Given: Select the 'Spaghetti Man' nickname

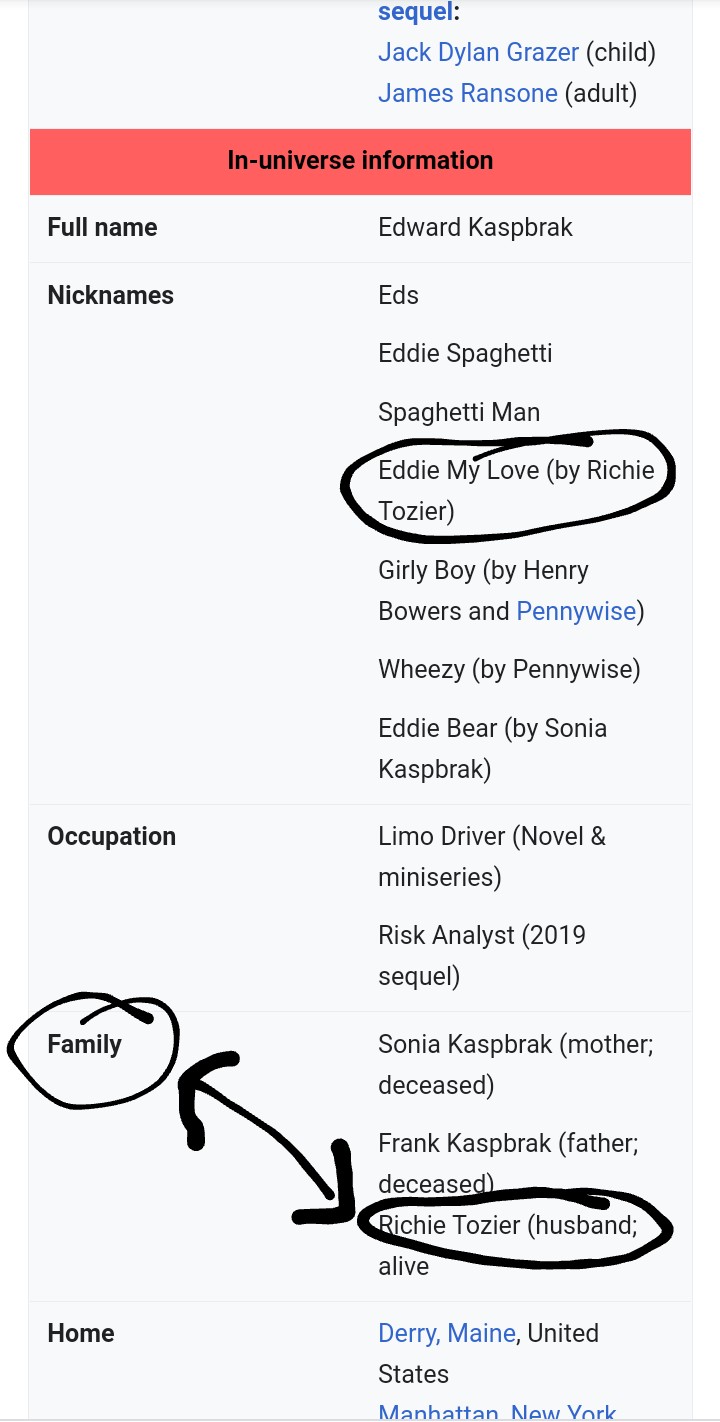Looking at the screenshot, I should [458, 412].
